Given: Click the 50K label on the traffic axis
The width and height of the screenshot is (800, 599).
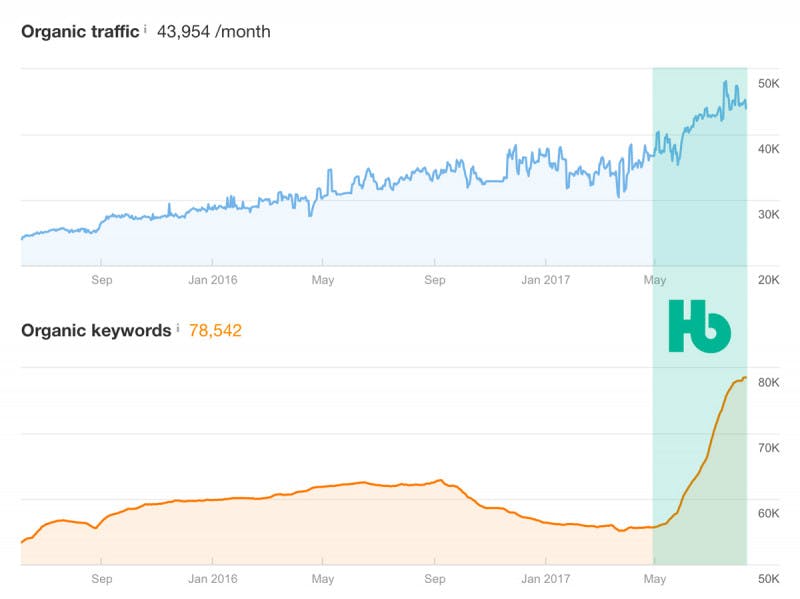Looking at the screenshot, I should [x=768, y=84].
